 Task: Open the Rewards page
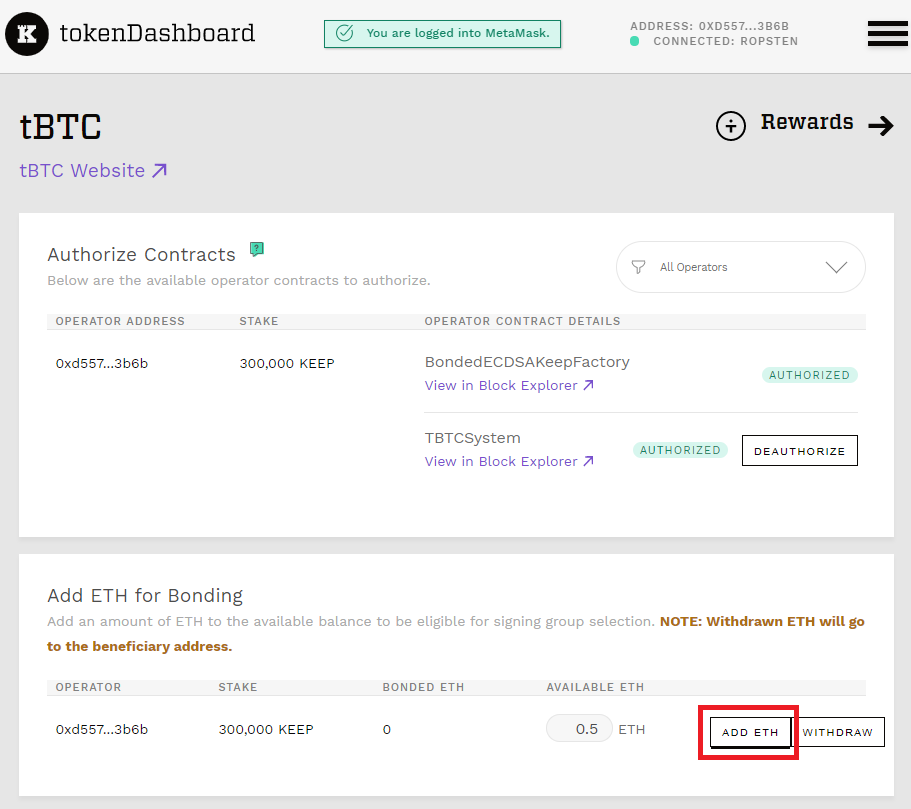point(806,123)
